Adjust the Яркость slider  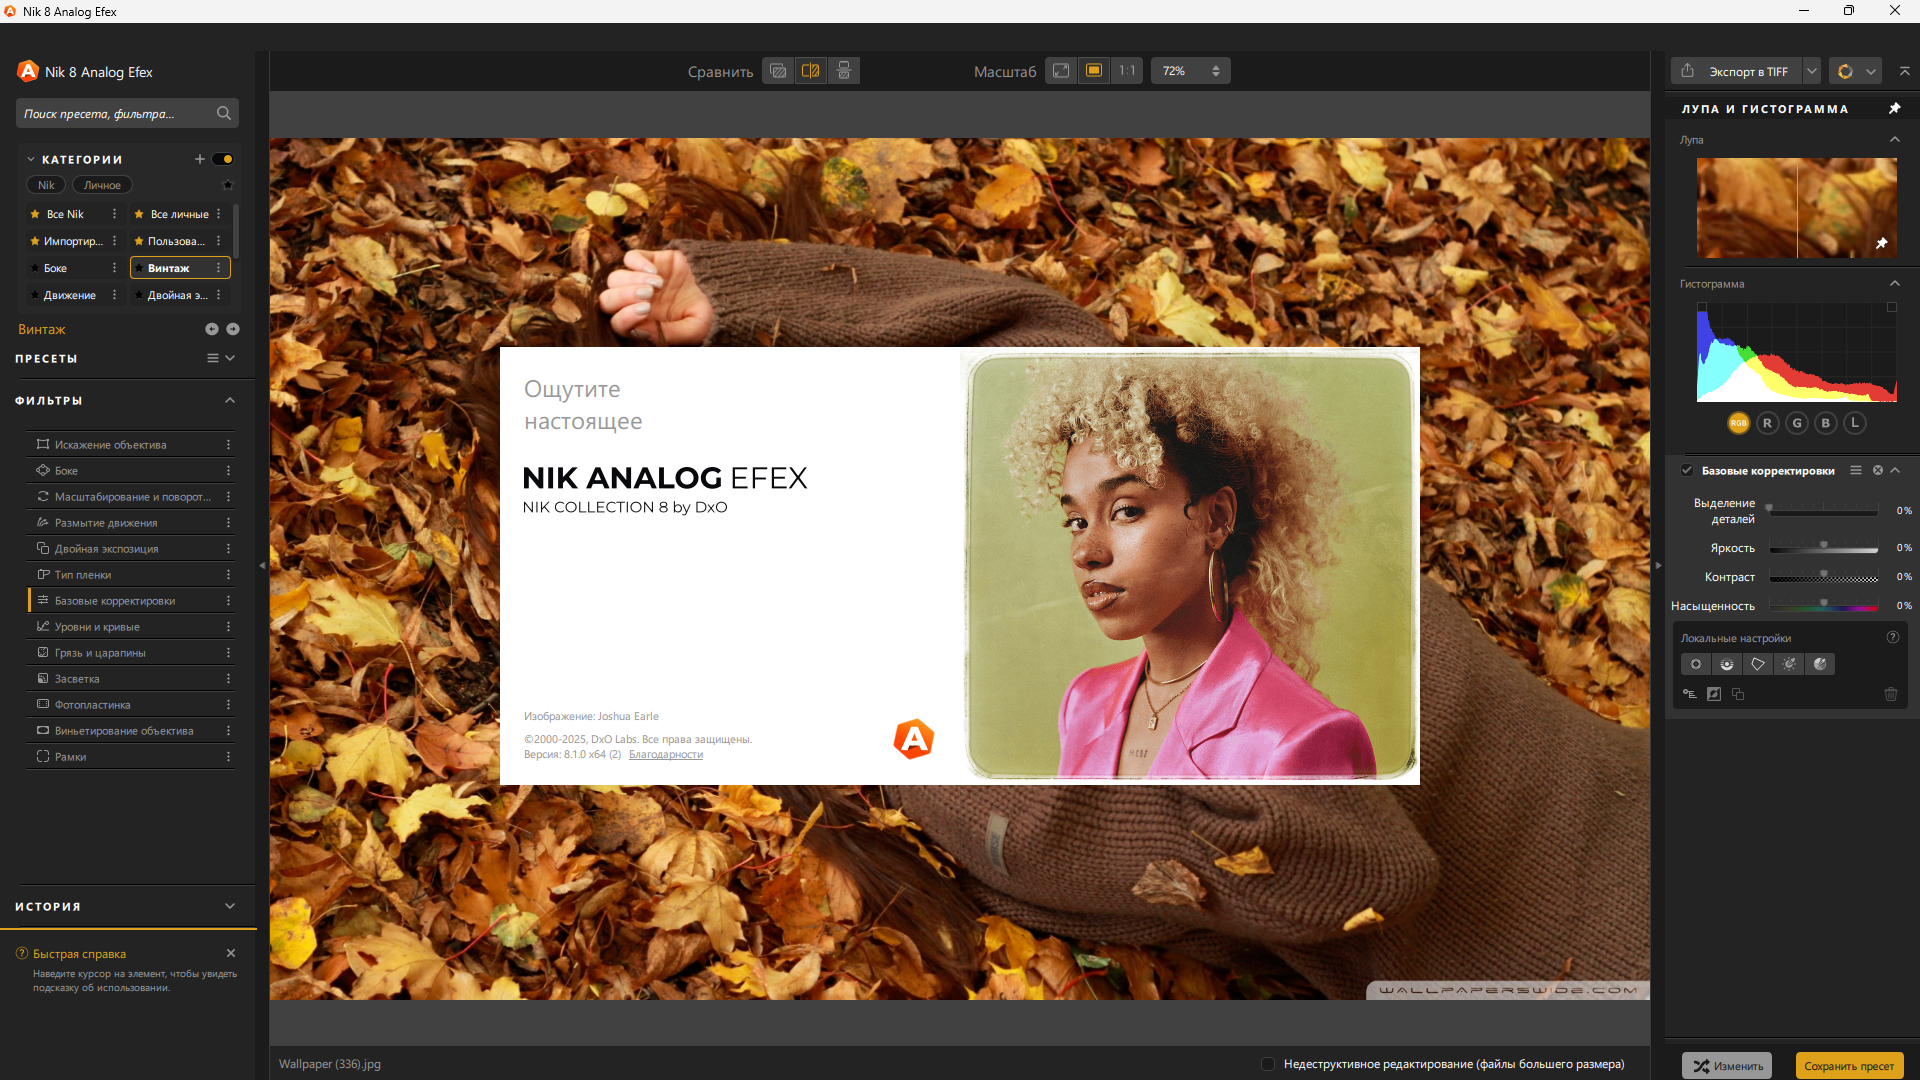coord(1823,548)
